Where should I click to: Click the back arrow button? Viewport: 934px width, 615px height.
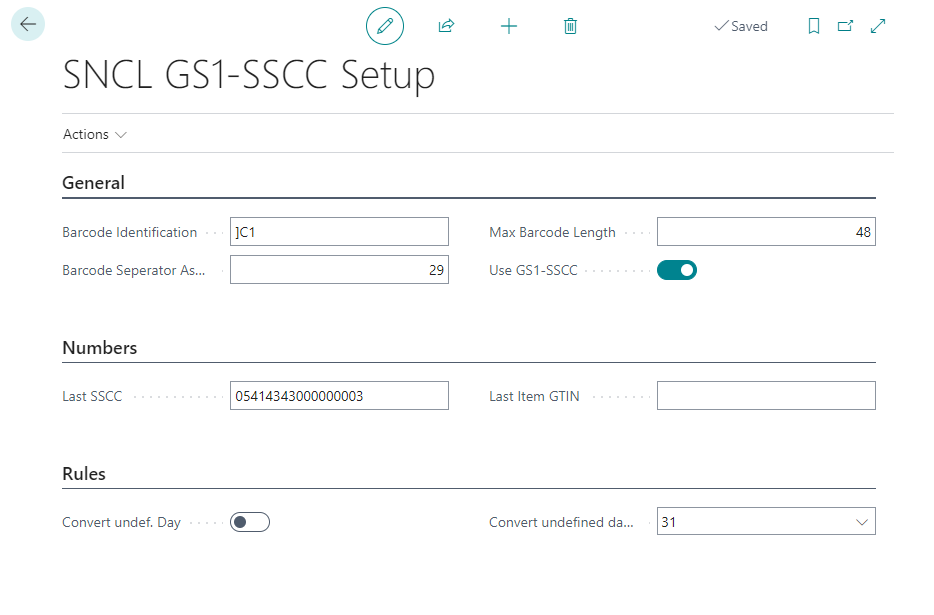(x=28, y=24)
